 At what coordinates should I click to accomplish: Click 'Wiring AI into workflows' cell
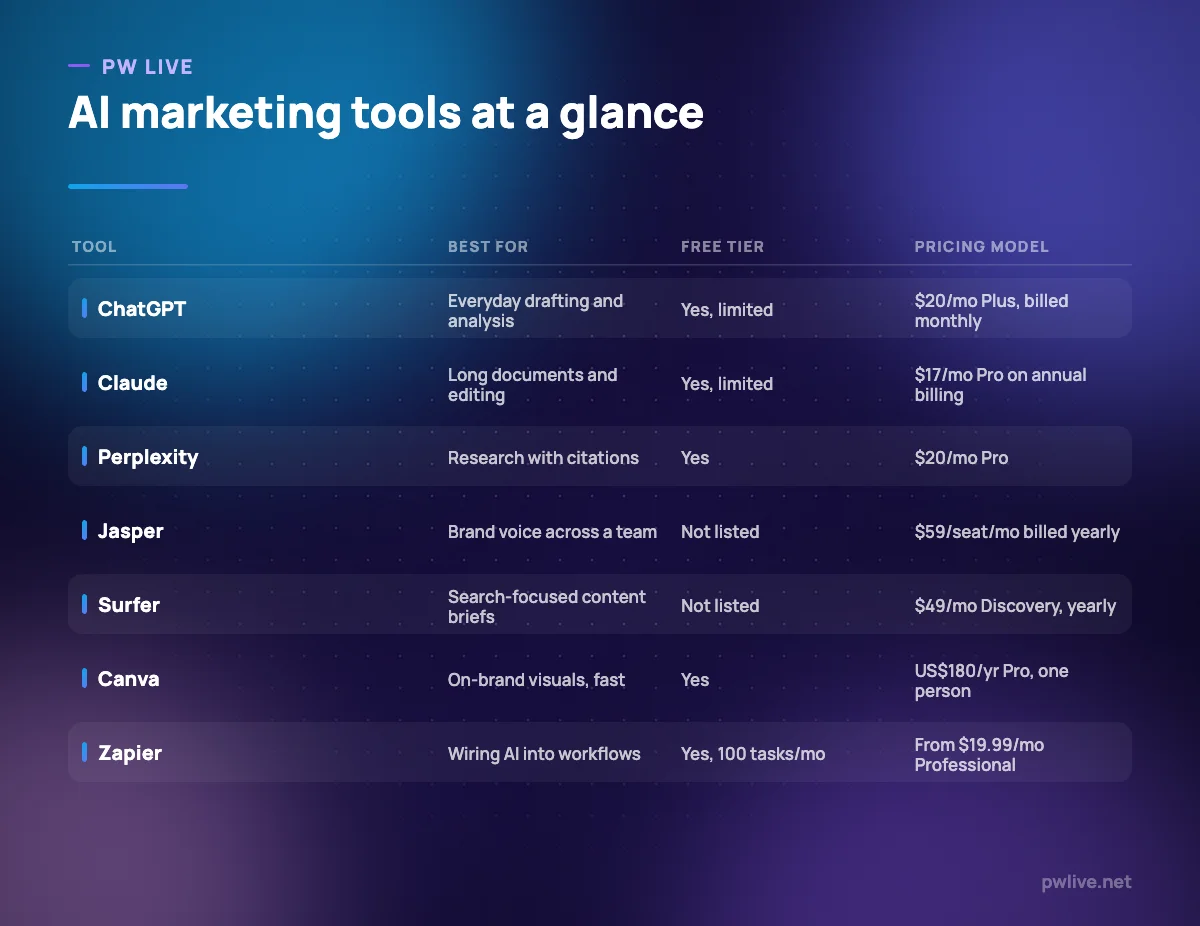(544, 754)
